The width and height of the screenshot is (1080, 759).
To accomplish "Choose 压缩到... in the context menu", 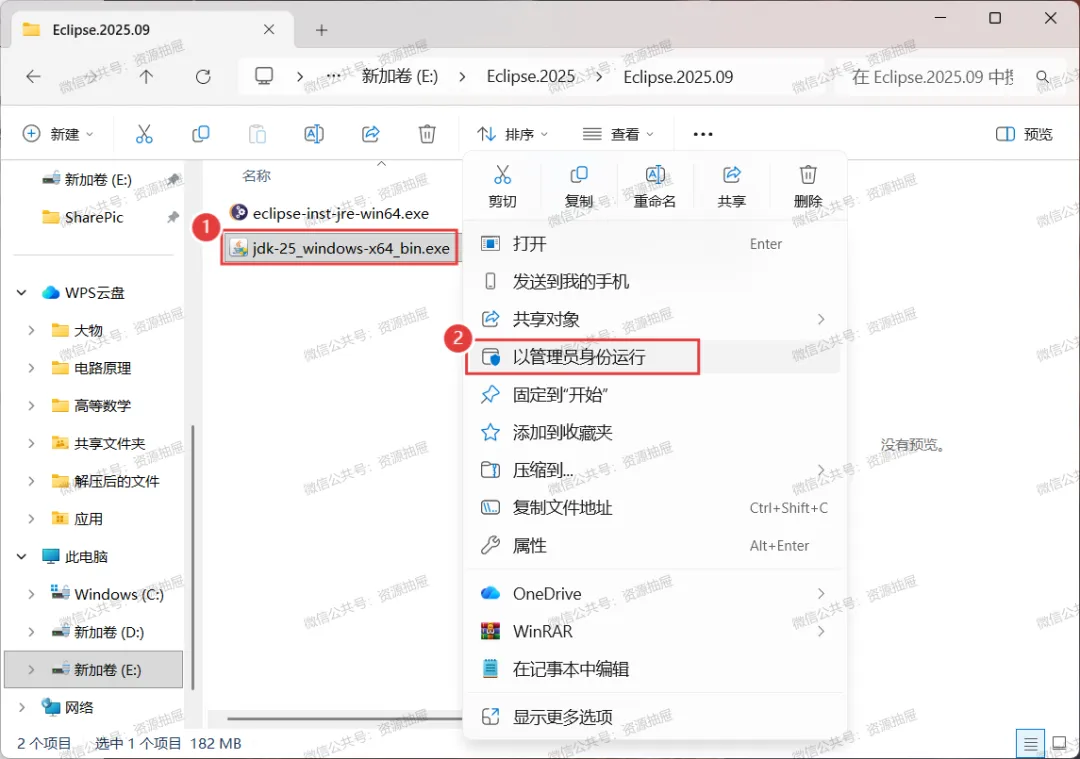I will point(653,470).
